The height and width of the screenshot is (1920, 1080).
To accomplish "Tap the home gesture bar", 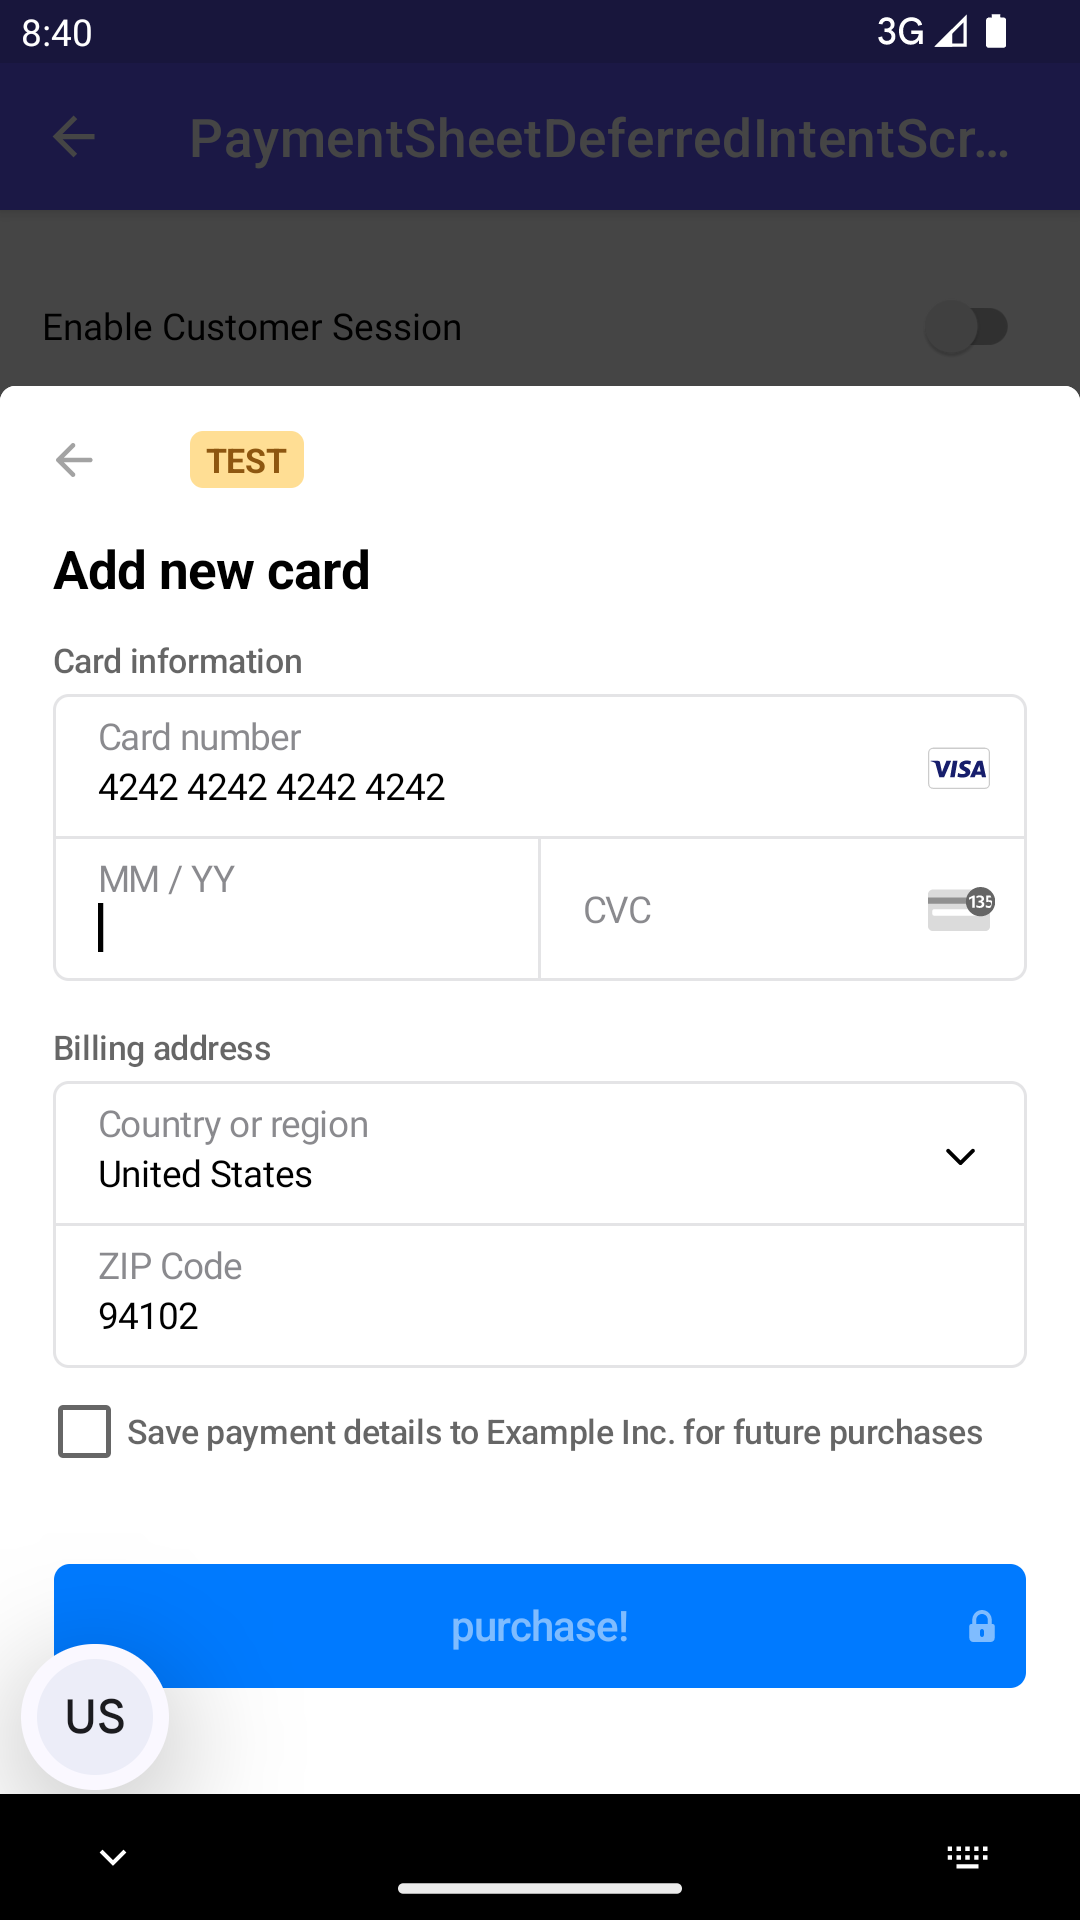I will [x=540, y=1888].
